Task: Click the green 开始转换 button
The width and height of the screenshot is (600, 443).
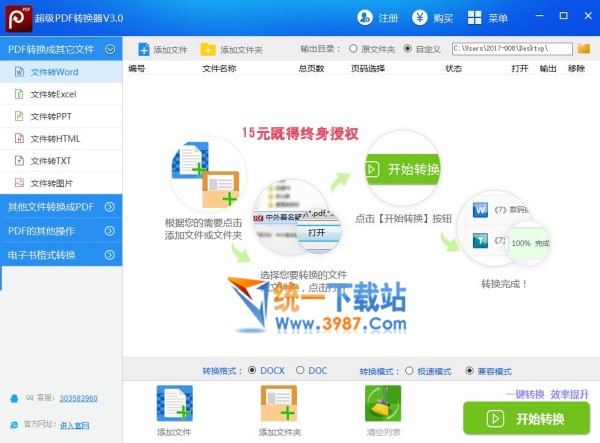Action: [526, 418]
